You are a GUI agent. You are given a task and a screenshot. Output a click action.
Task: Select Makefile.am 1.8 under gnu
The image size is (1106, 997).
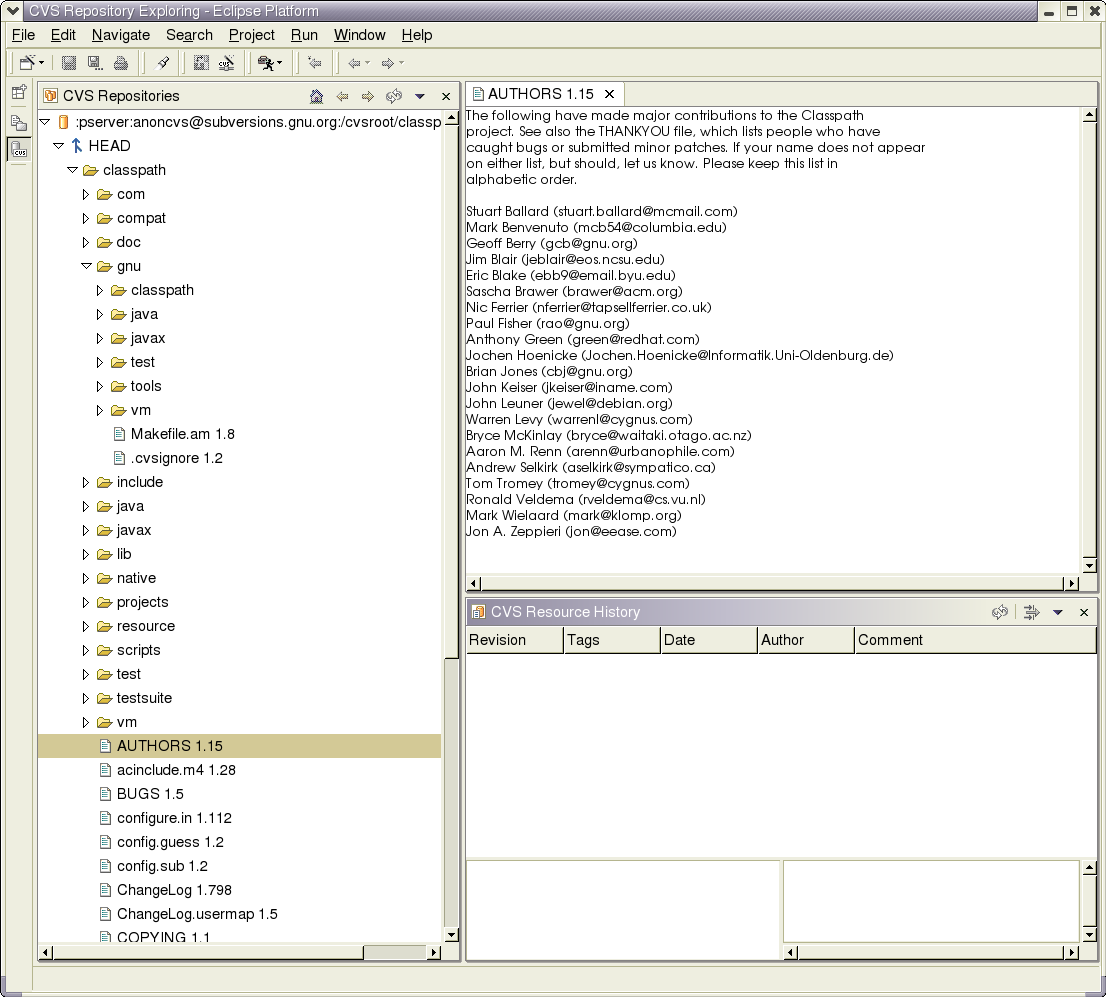tap(182, 434)
